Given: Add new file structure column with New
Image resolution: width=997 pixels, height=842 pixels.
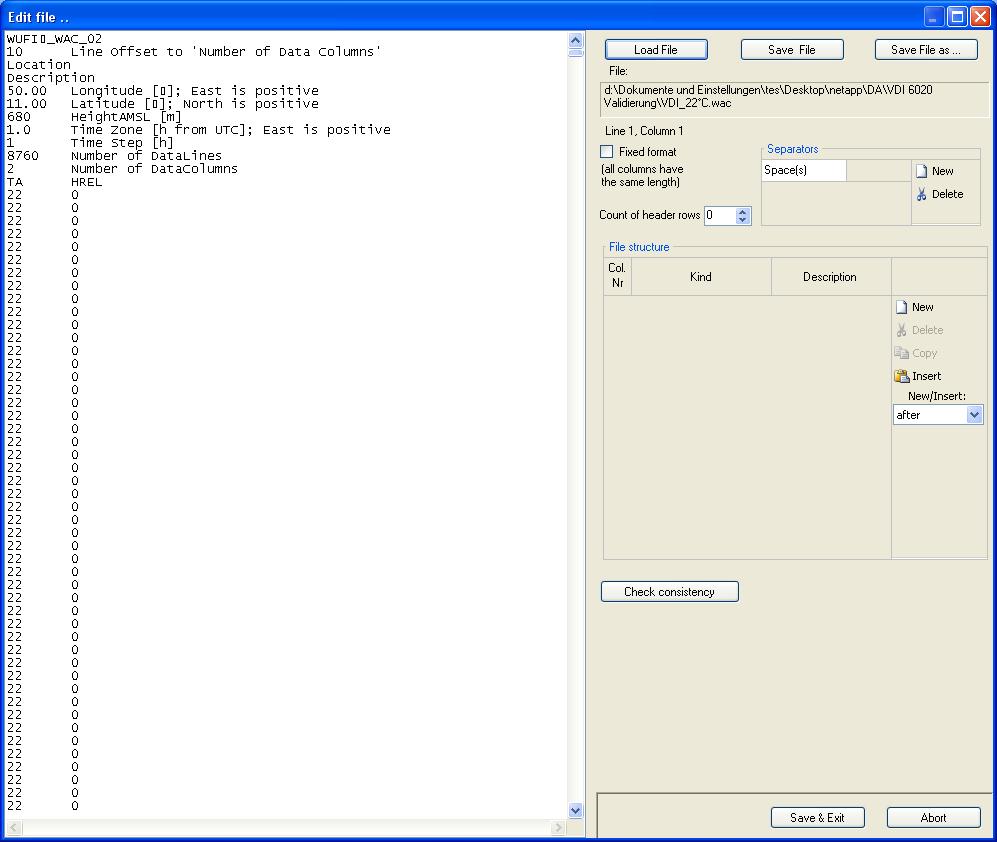Looking at the screenshot, I should 914,307.
